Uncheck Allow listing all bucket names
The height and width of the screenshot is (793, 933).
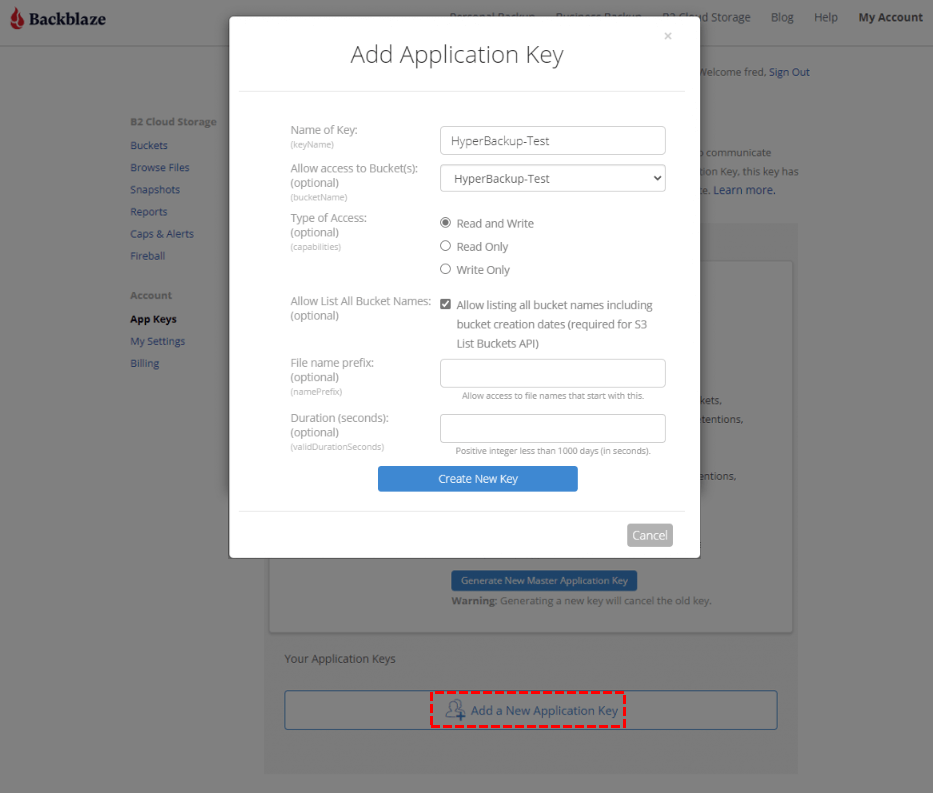pos(446,305)
